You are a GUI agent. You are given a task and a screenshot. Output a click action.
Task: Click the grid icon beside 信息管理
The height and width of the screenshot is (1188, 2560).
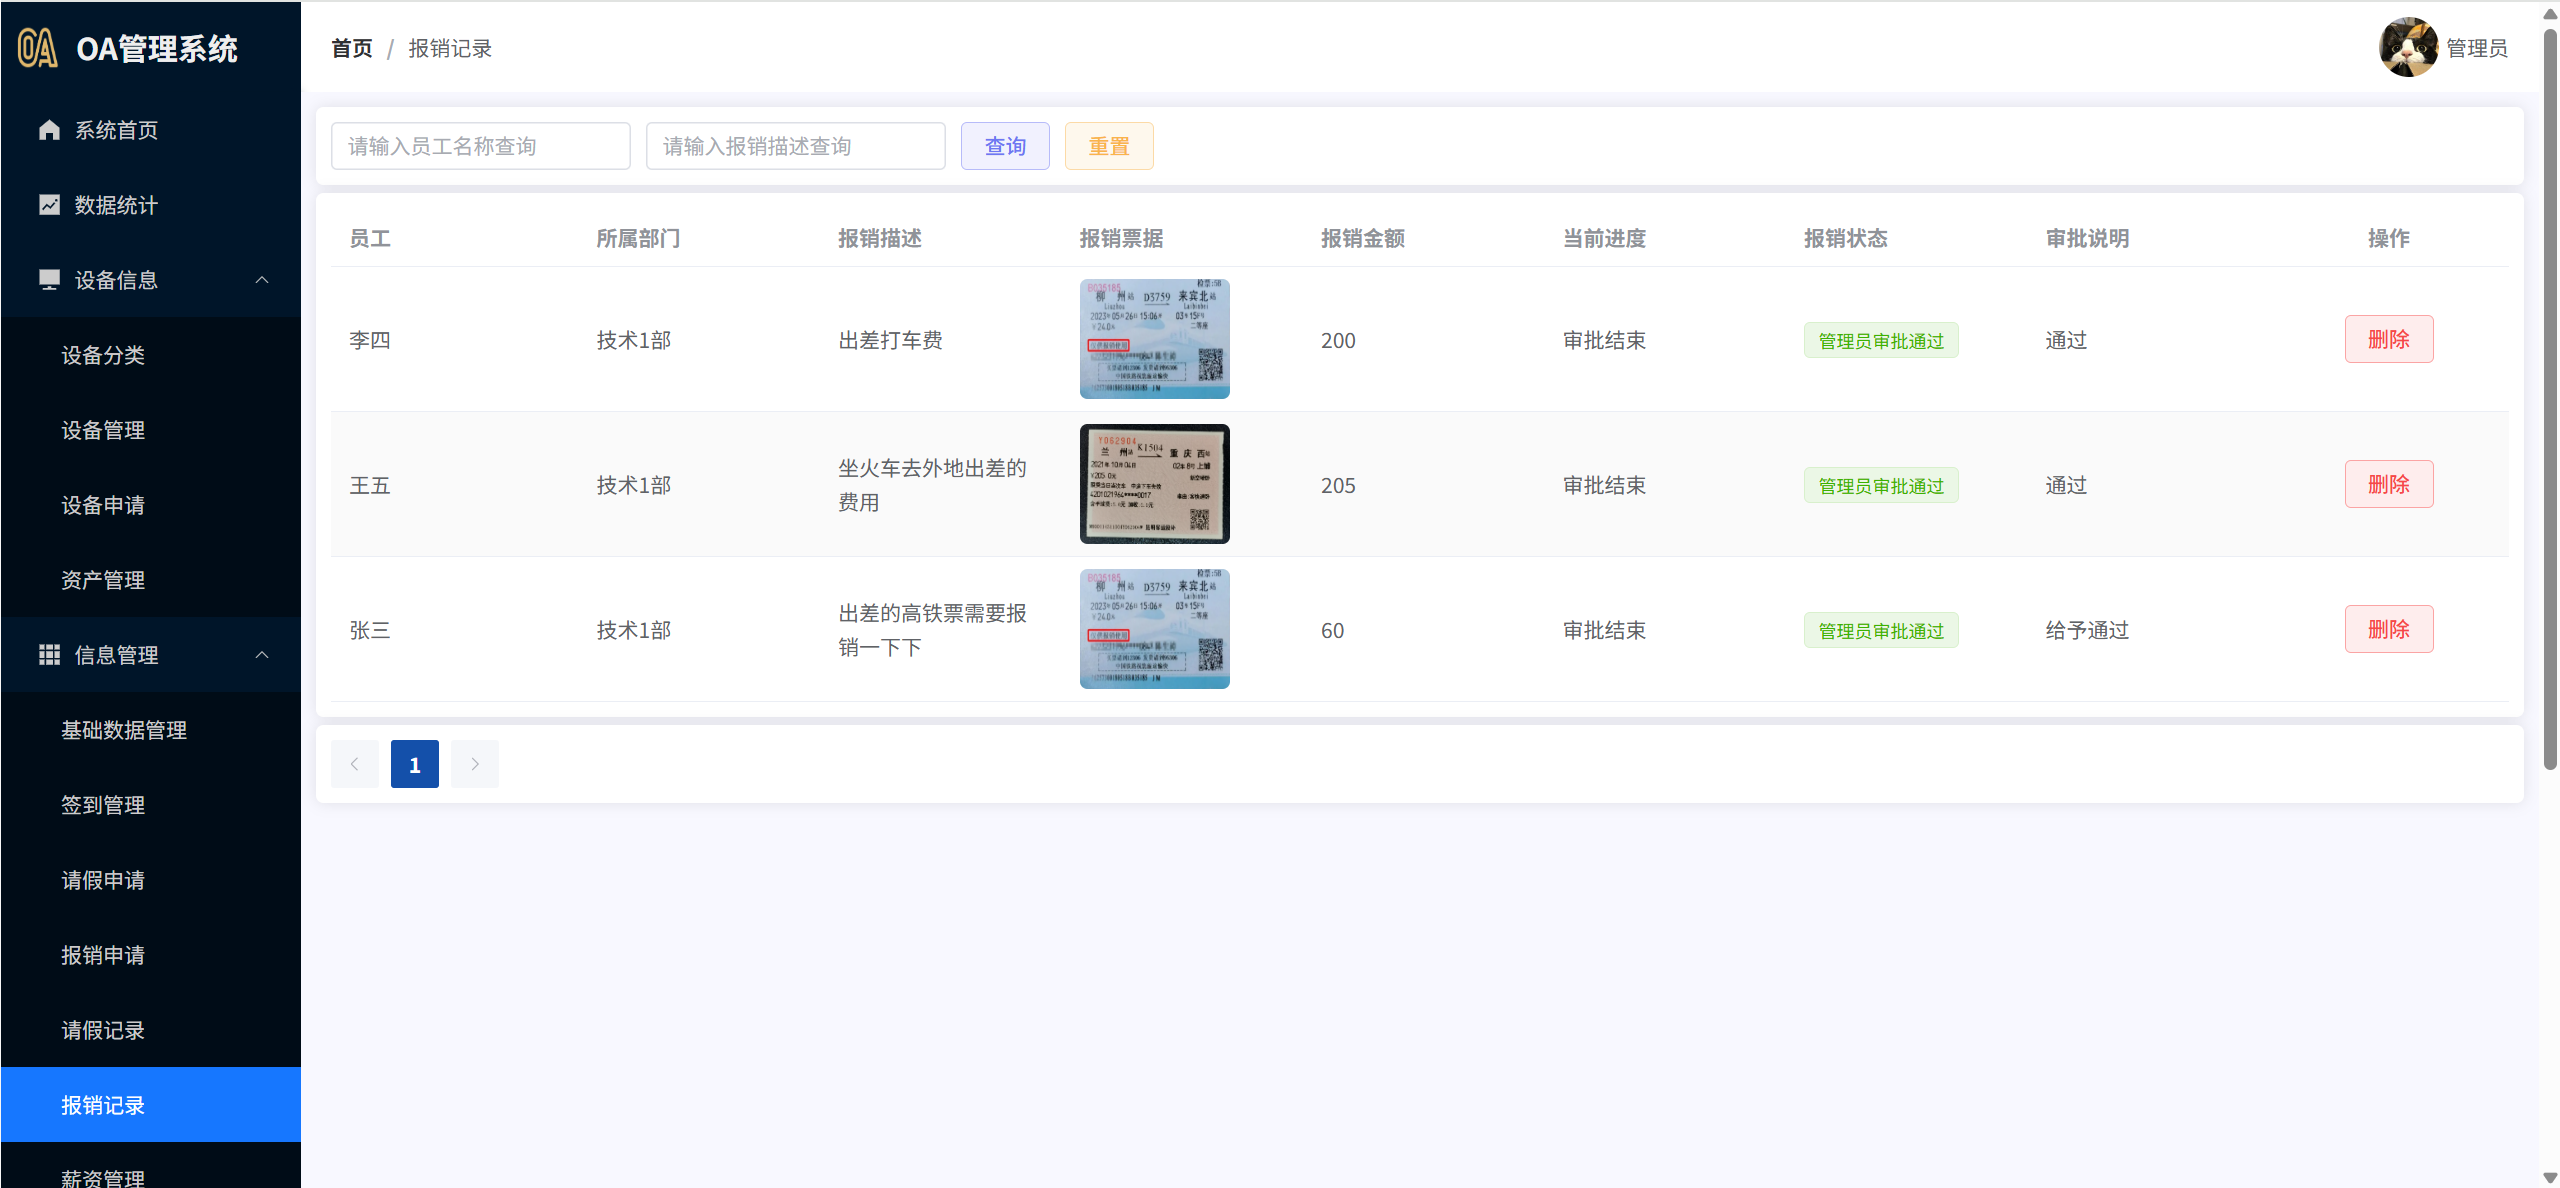49,655
